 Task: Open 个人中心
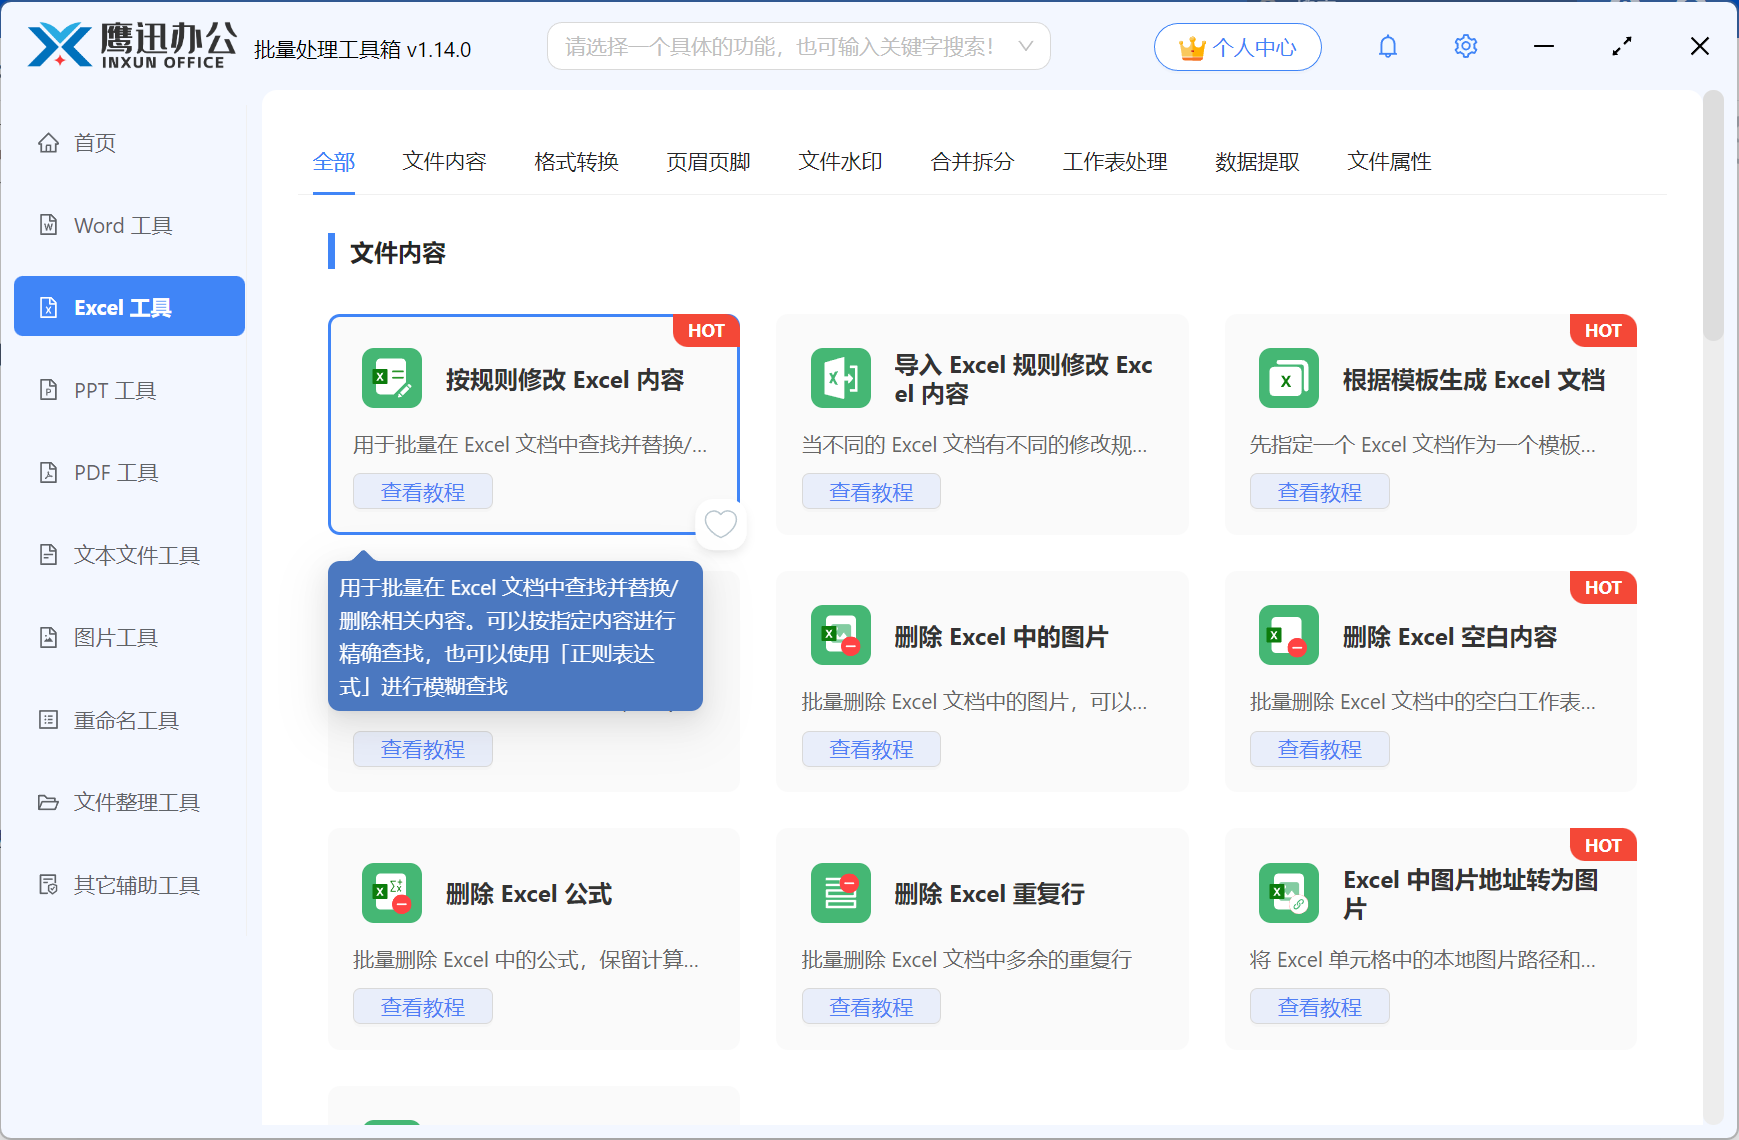[1237, 46]
